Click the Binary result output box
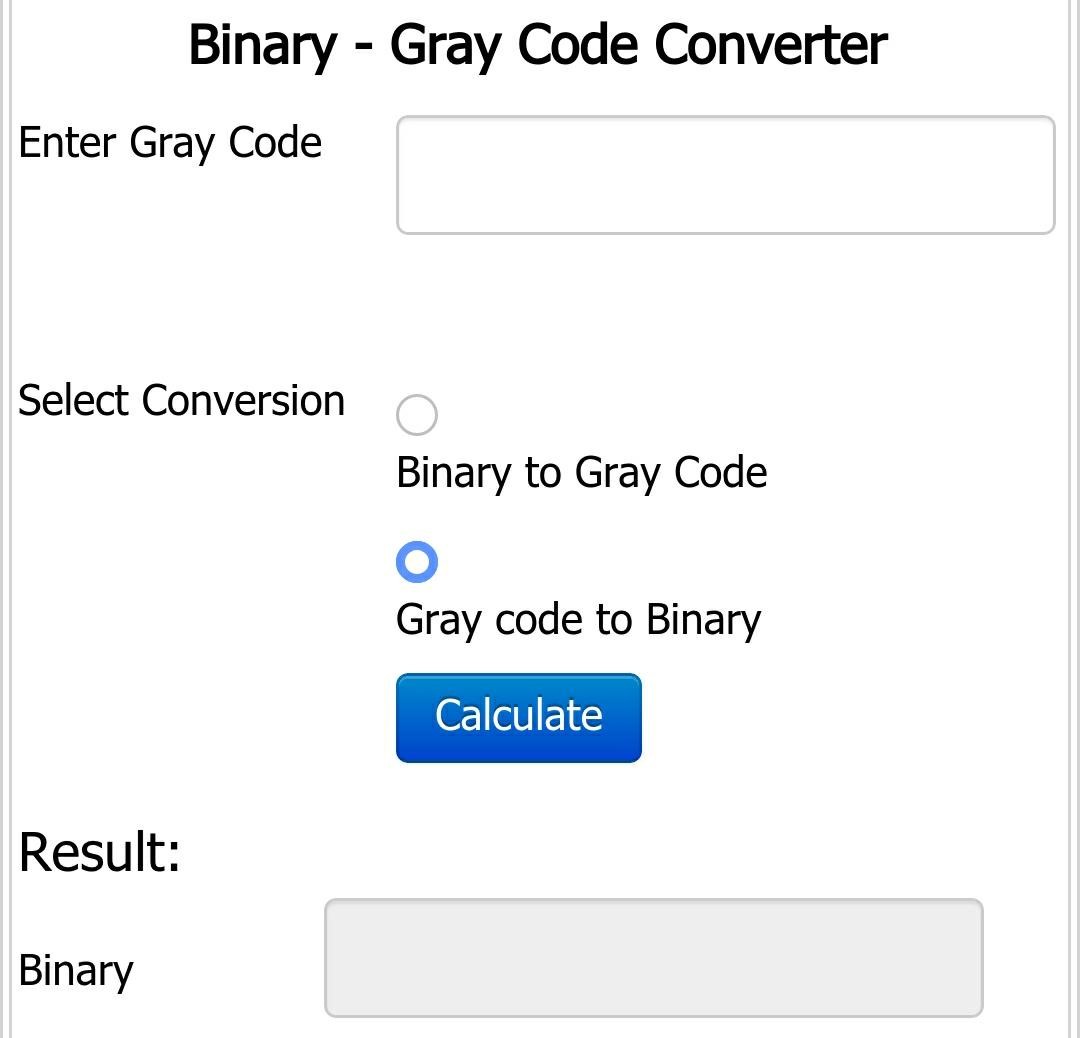This screenshot has width=1080, height=1038. point(655,957)
